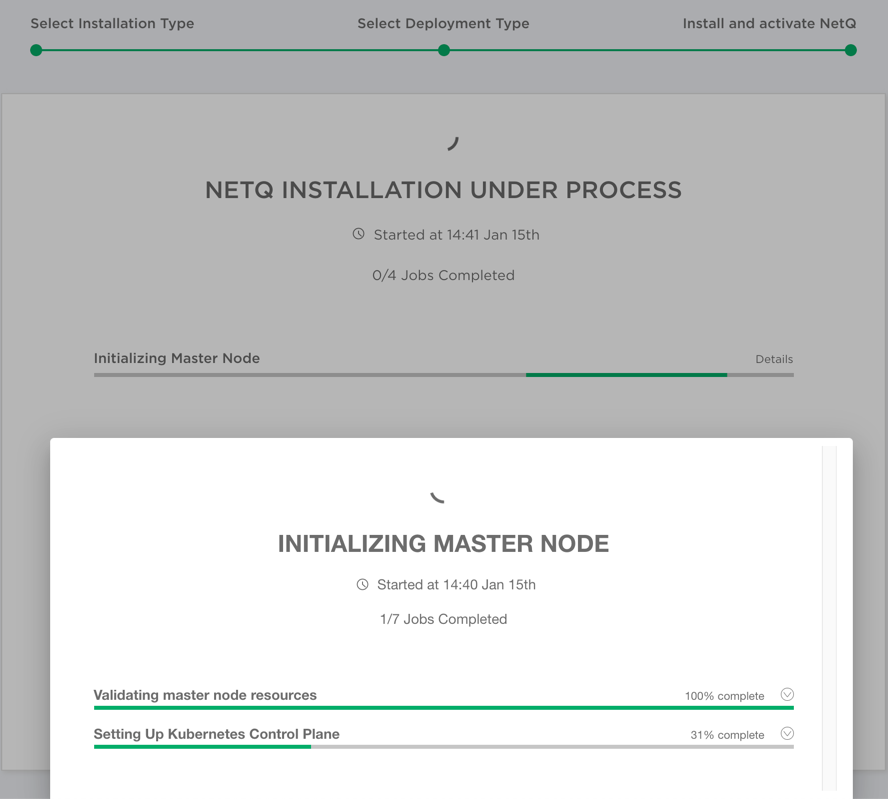Go to Install and activate NetQ step label

[769, 23]
